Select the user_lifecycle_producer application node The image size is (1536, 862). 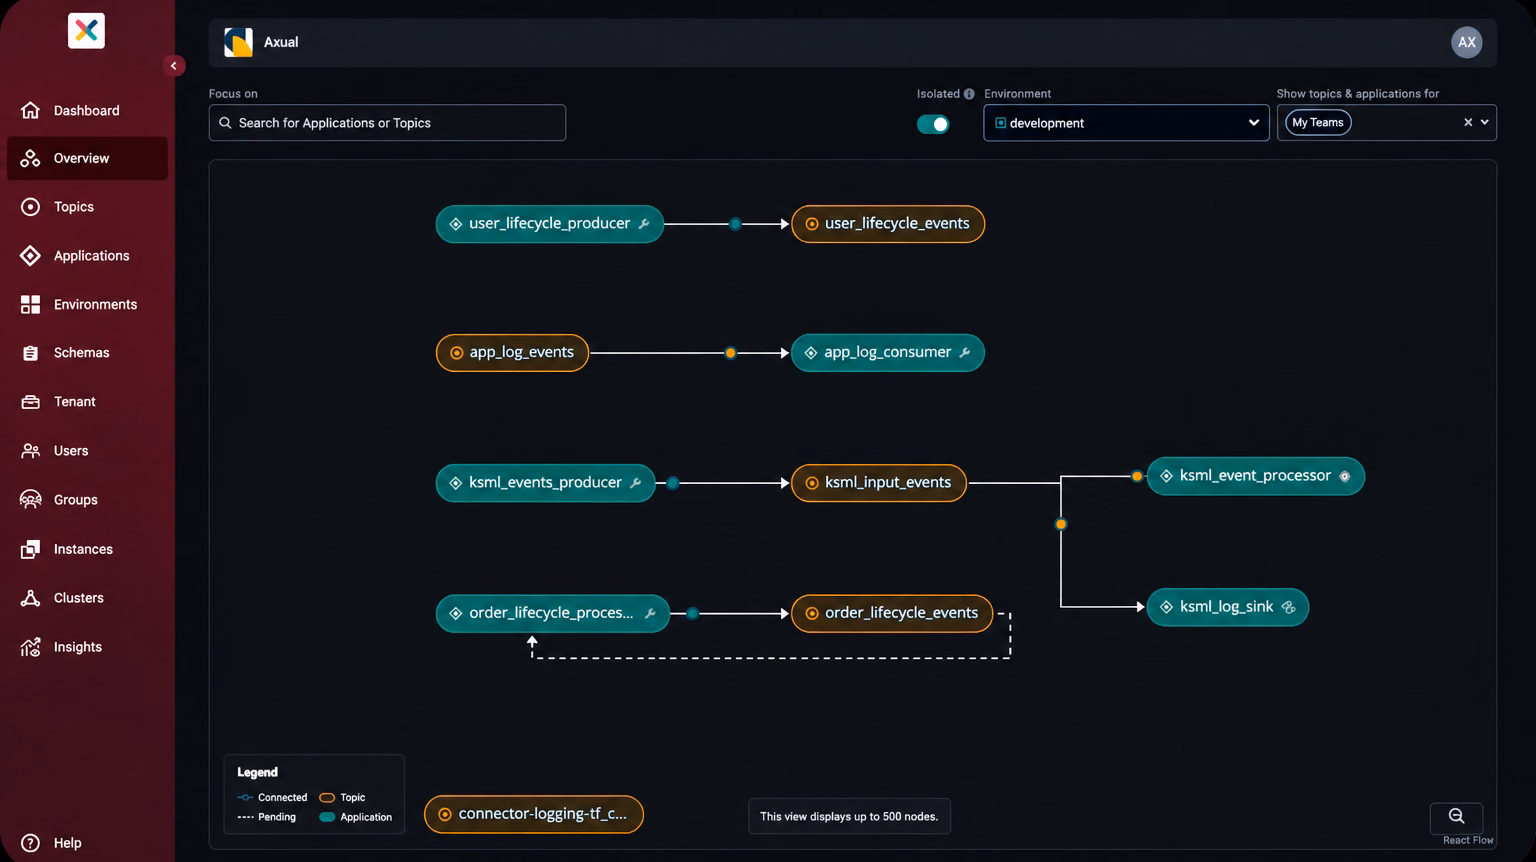point(549,224)
